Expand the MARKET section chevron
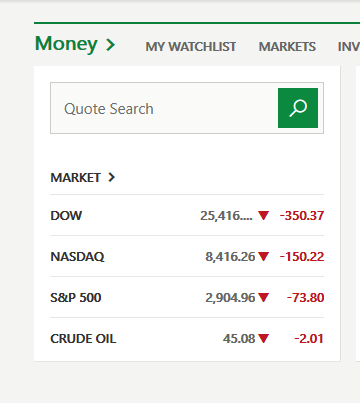The height and width of the screenshot is (403, 360). [x=111, y=177]
